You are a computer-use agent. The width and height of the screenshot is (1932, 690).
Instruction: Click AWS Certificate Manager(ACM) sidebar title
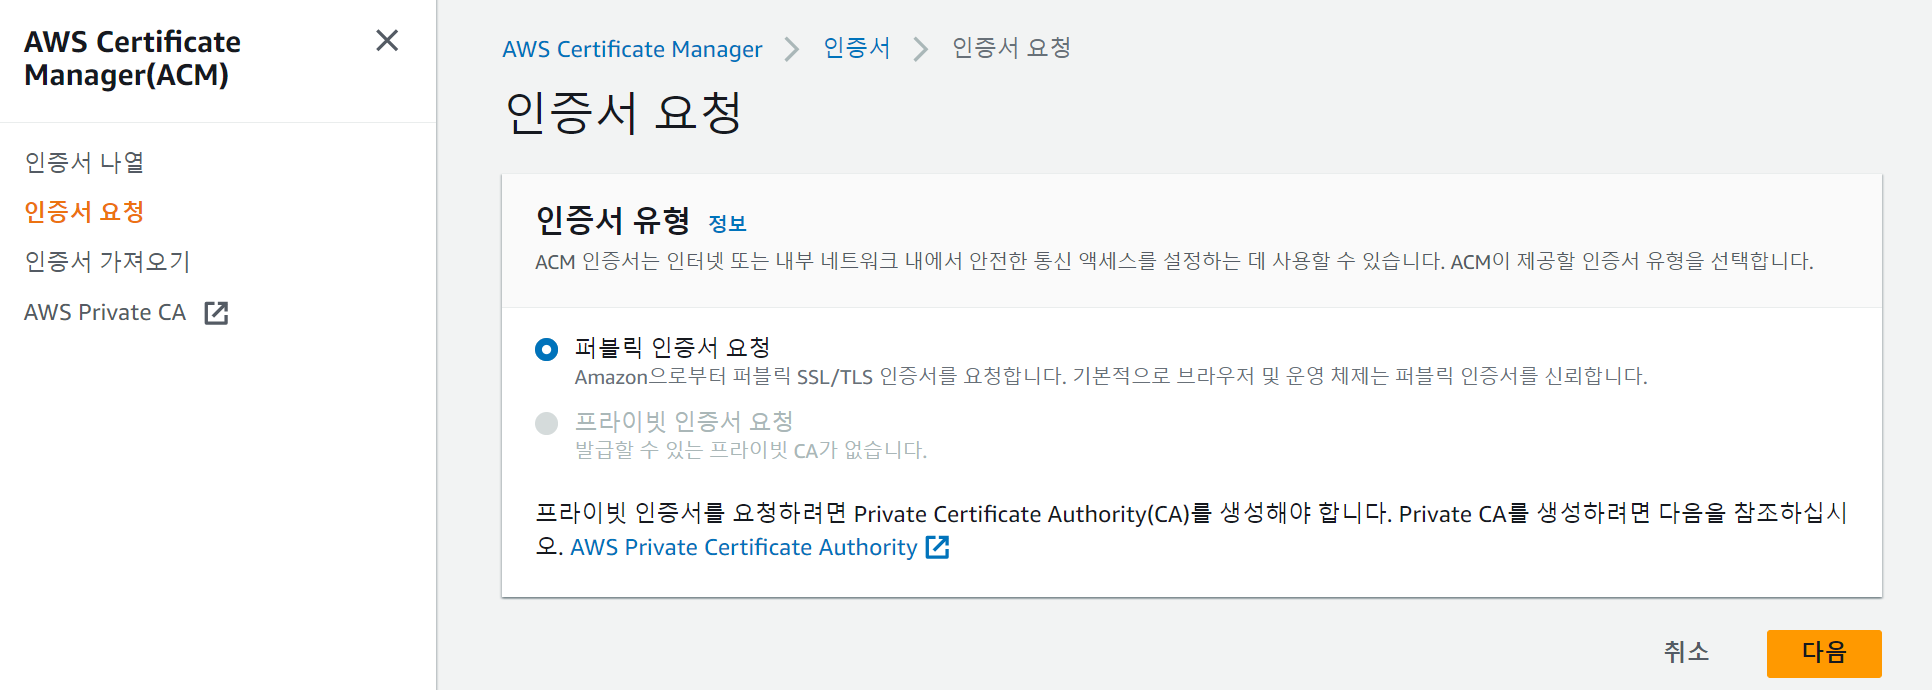(x=132, y=58)
